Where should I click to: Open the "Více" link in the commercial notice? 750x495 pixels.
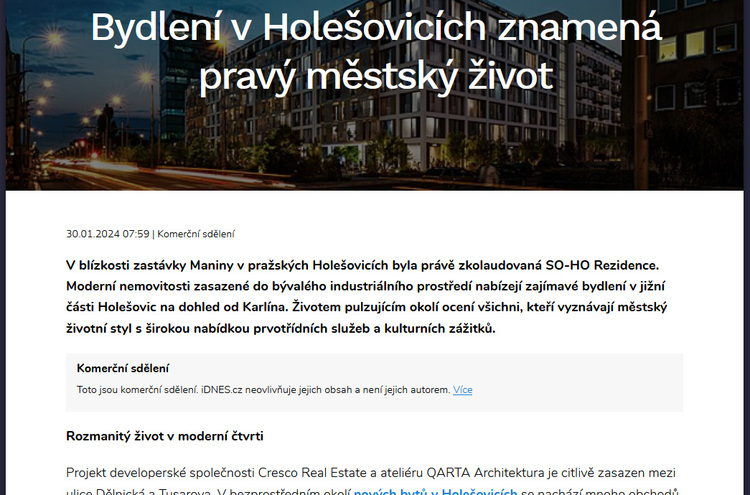coord(462,390)
